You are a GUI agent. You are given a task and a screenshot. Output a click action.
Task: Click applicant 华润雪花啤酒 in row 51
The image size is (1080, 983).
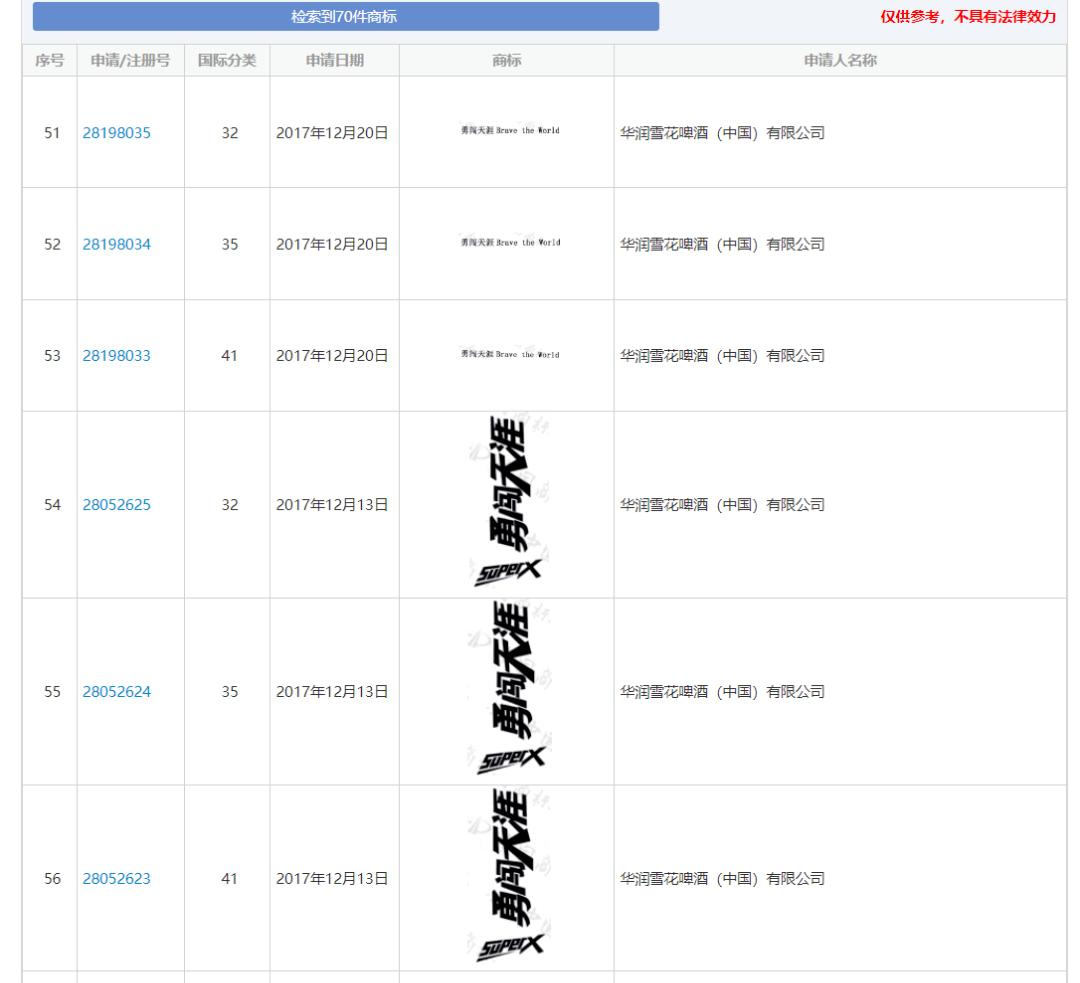pyautogui.click(x=723, y=133)
